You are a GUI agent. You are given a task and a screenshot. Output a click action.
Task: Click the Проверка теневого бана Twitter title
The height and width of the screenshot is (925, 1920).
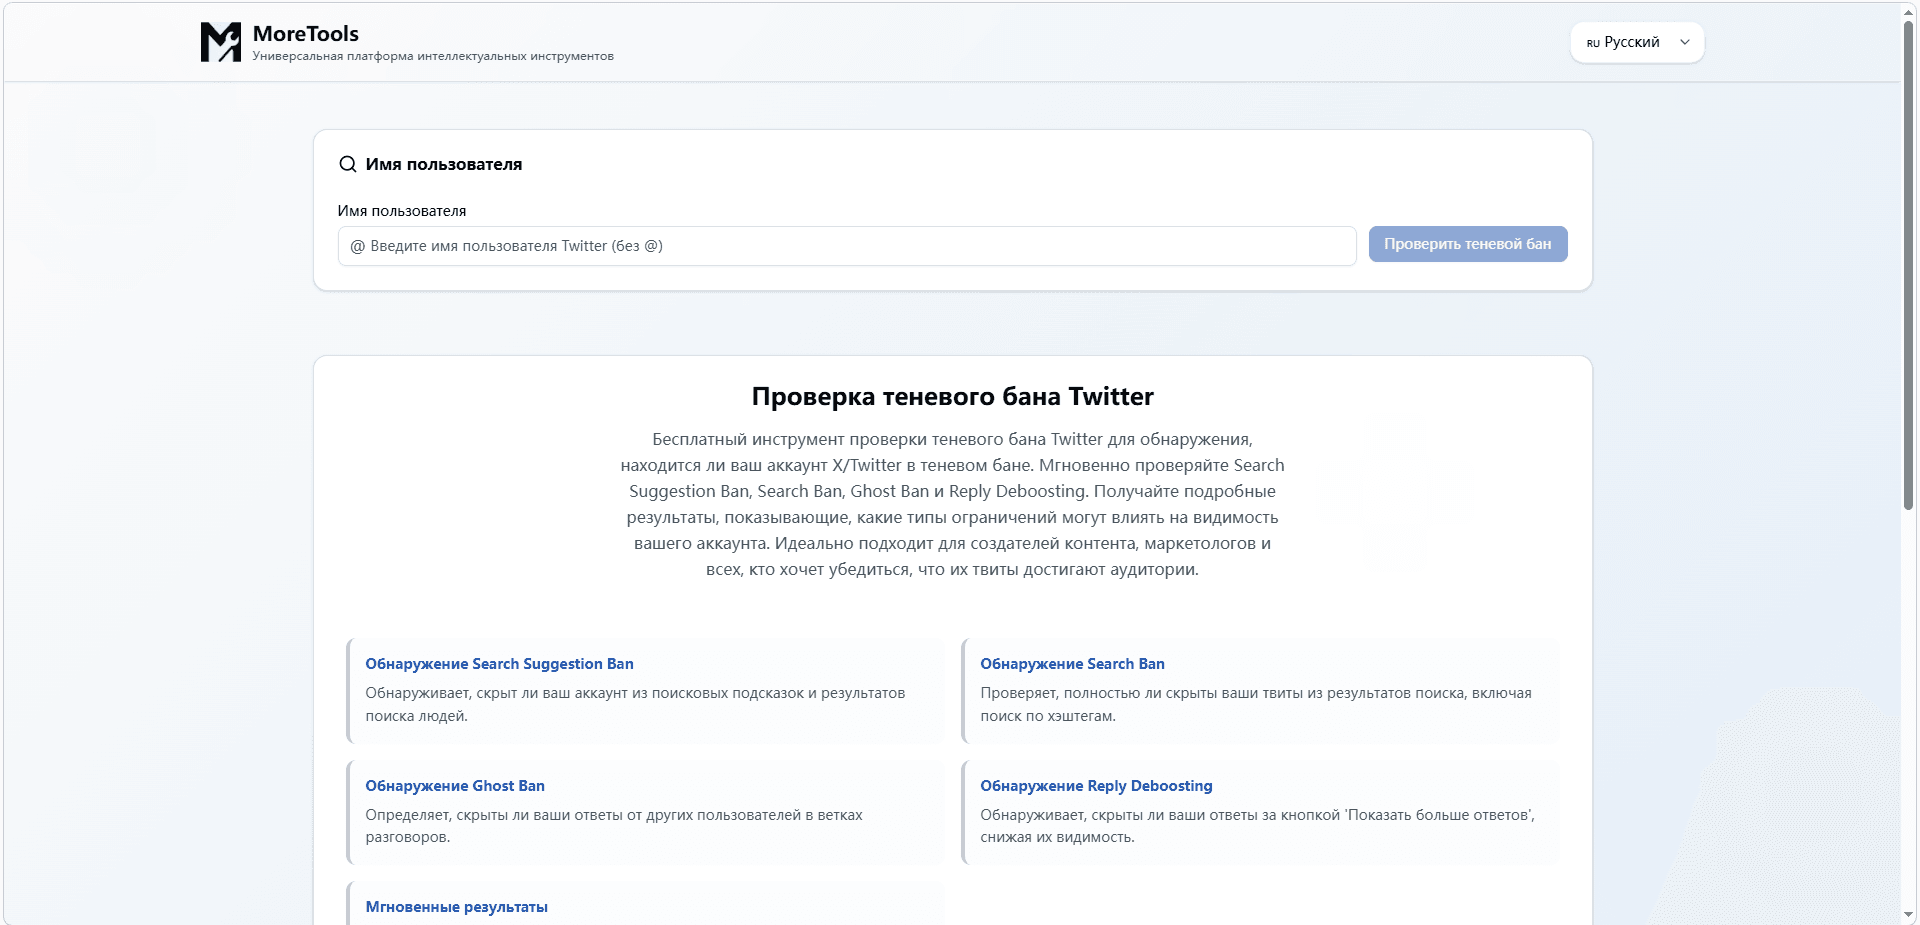[x=952, y=397]
